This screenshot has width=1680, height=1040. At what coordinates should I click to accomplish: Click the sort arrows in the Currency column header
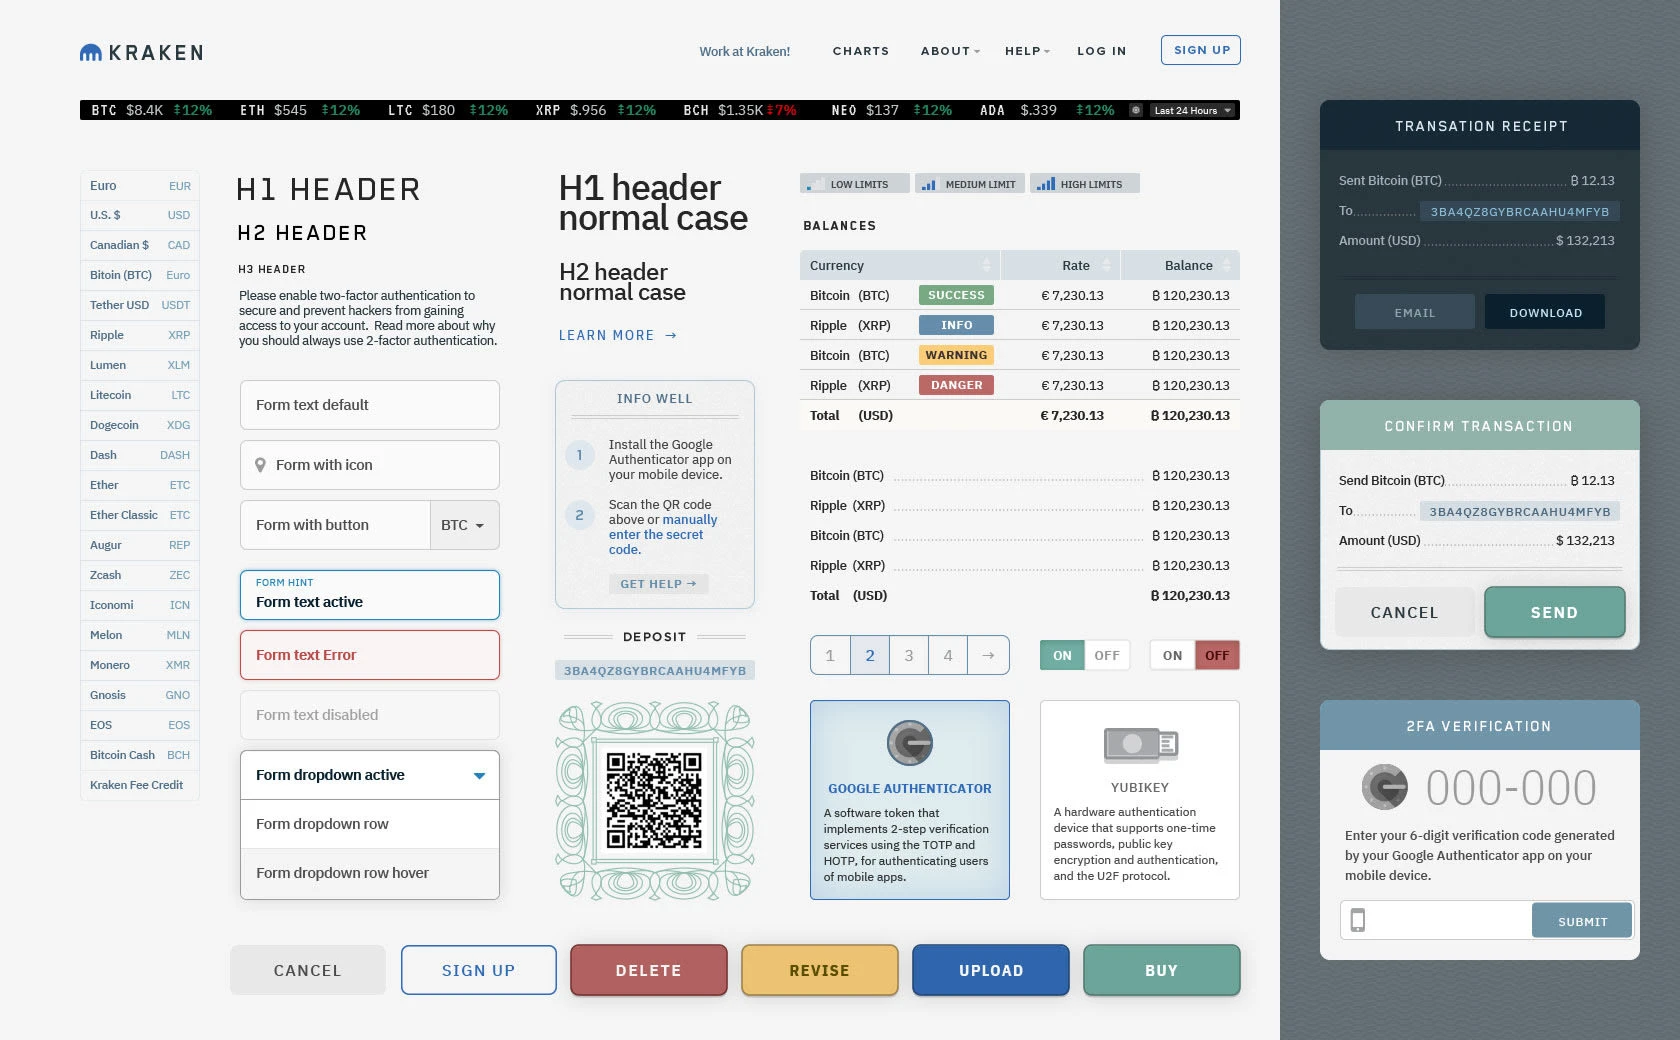987,265
